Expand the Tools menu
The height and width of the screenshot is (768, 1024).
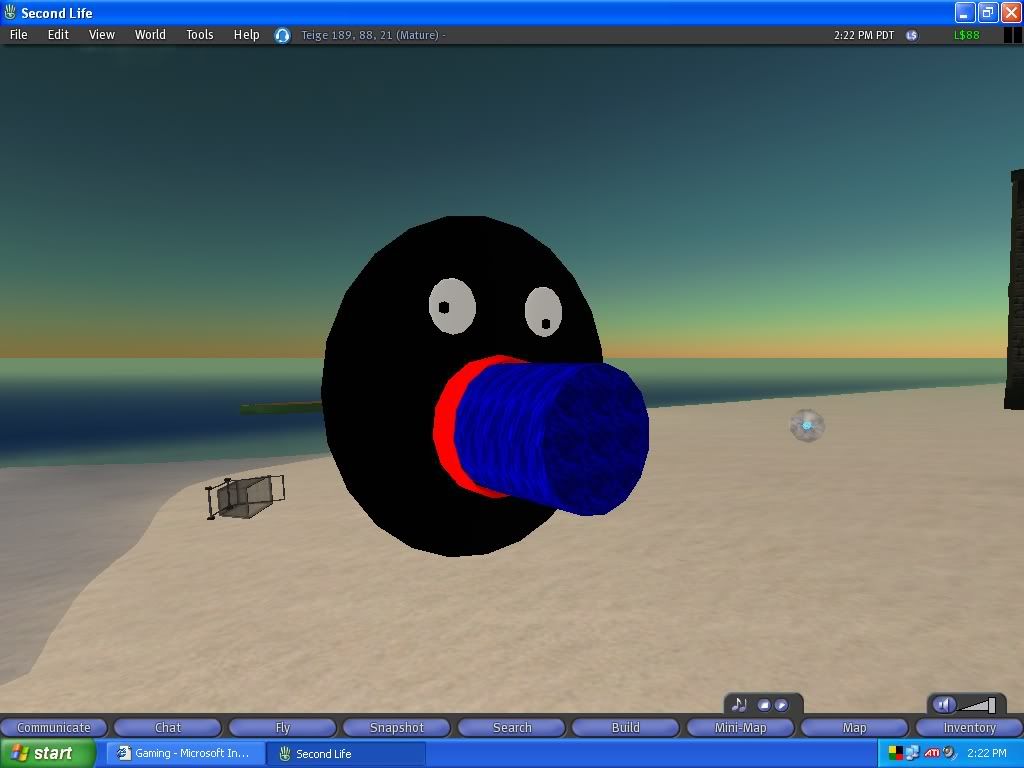199,34
